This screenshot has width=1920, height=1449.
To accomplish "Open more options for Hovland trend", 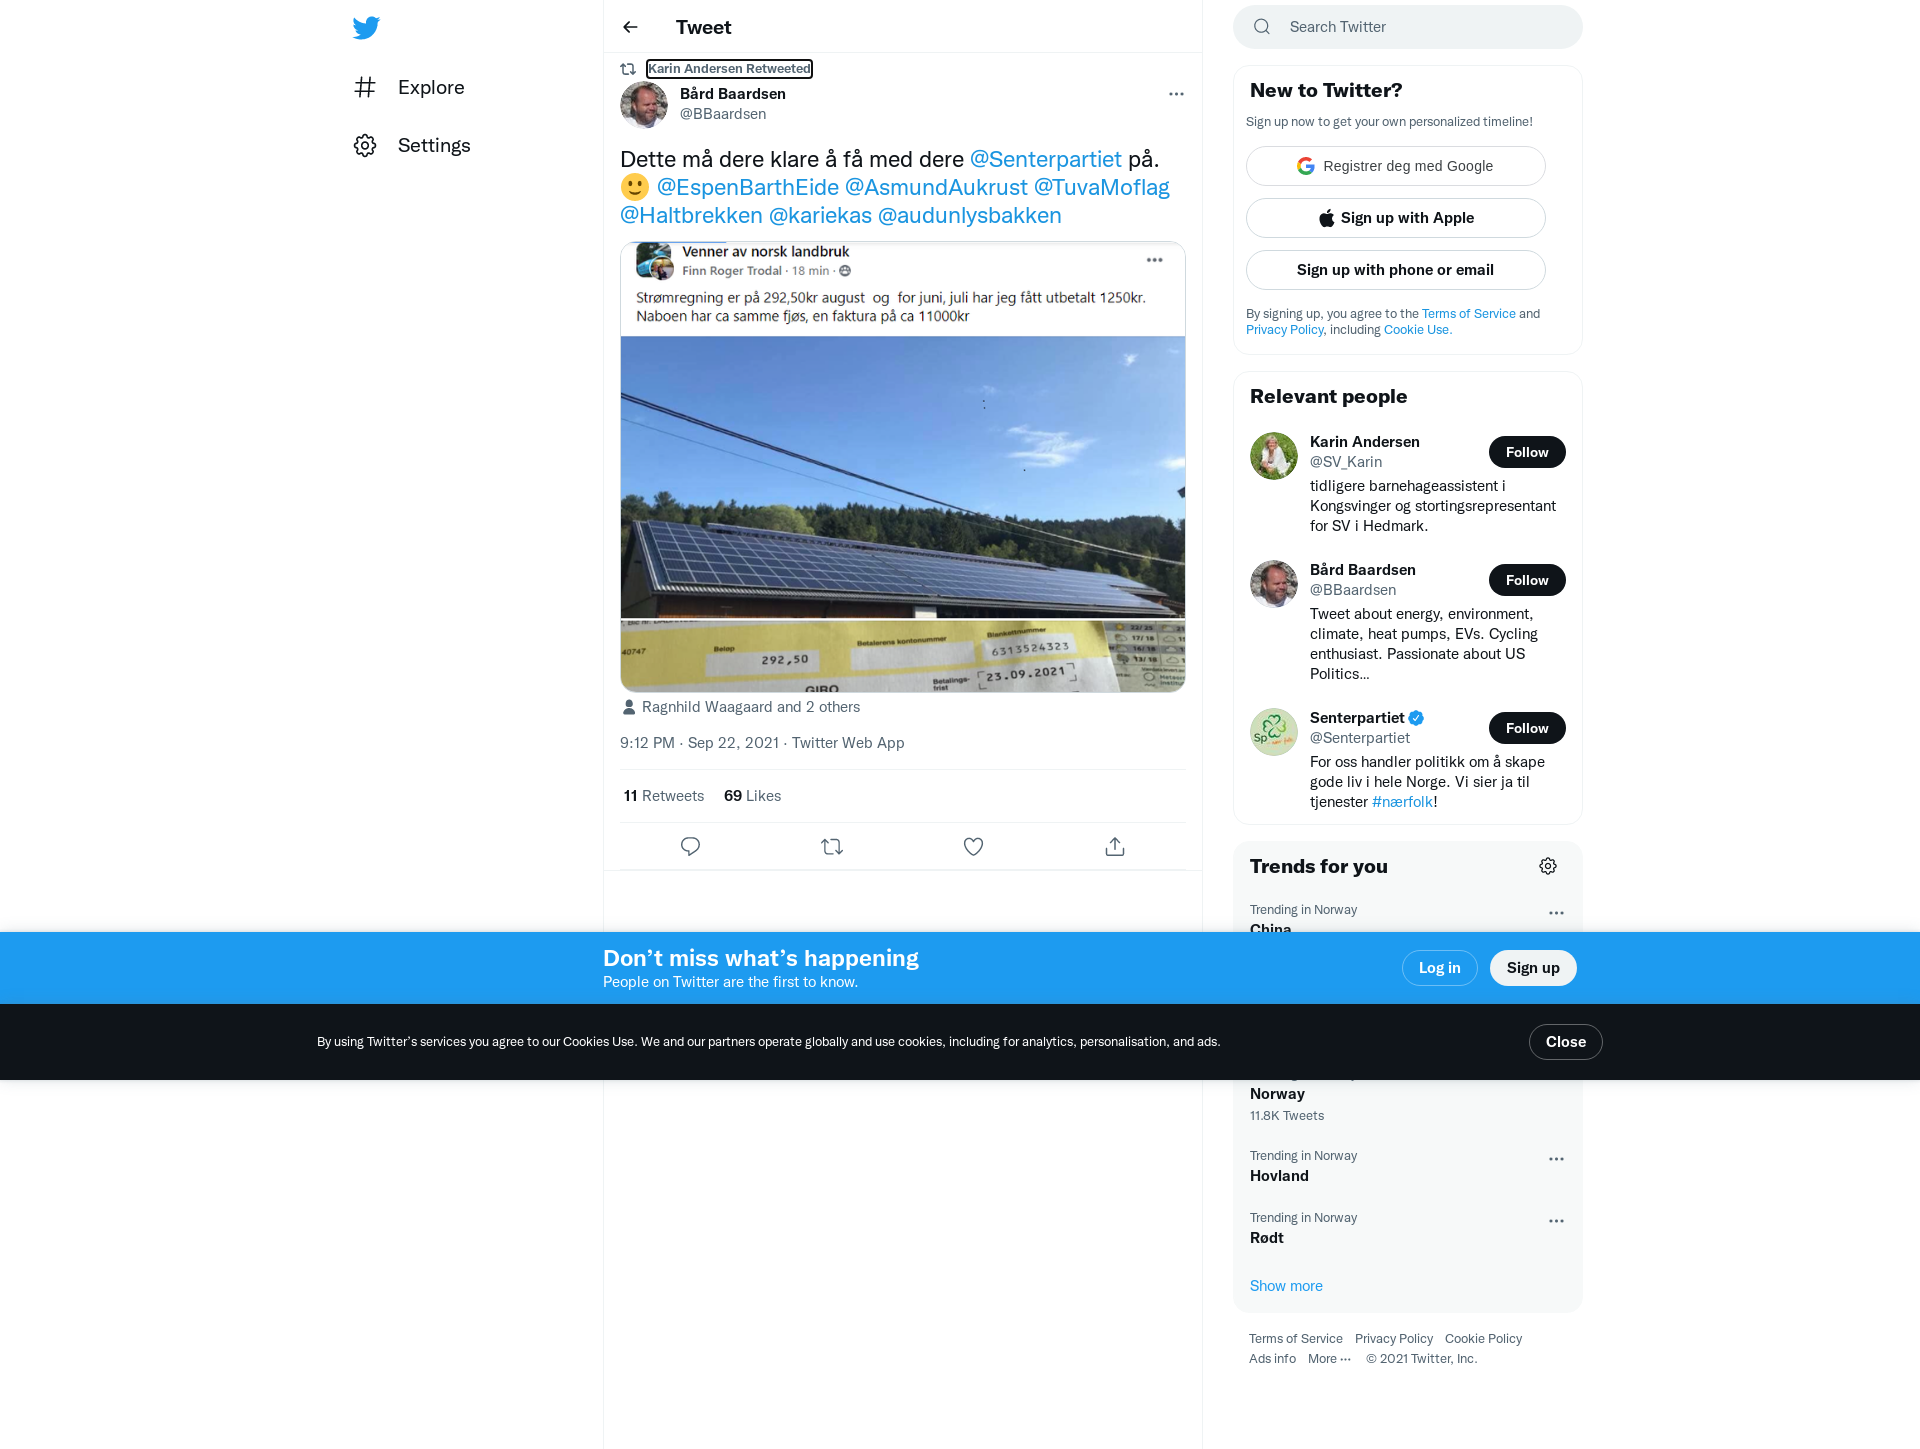I will [1556, 1159].
